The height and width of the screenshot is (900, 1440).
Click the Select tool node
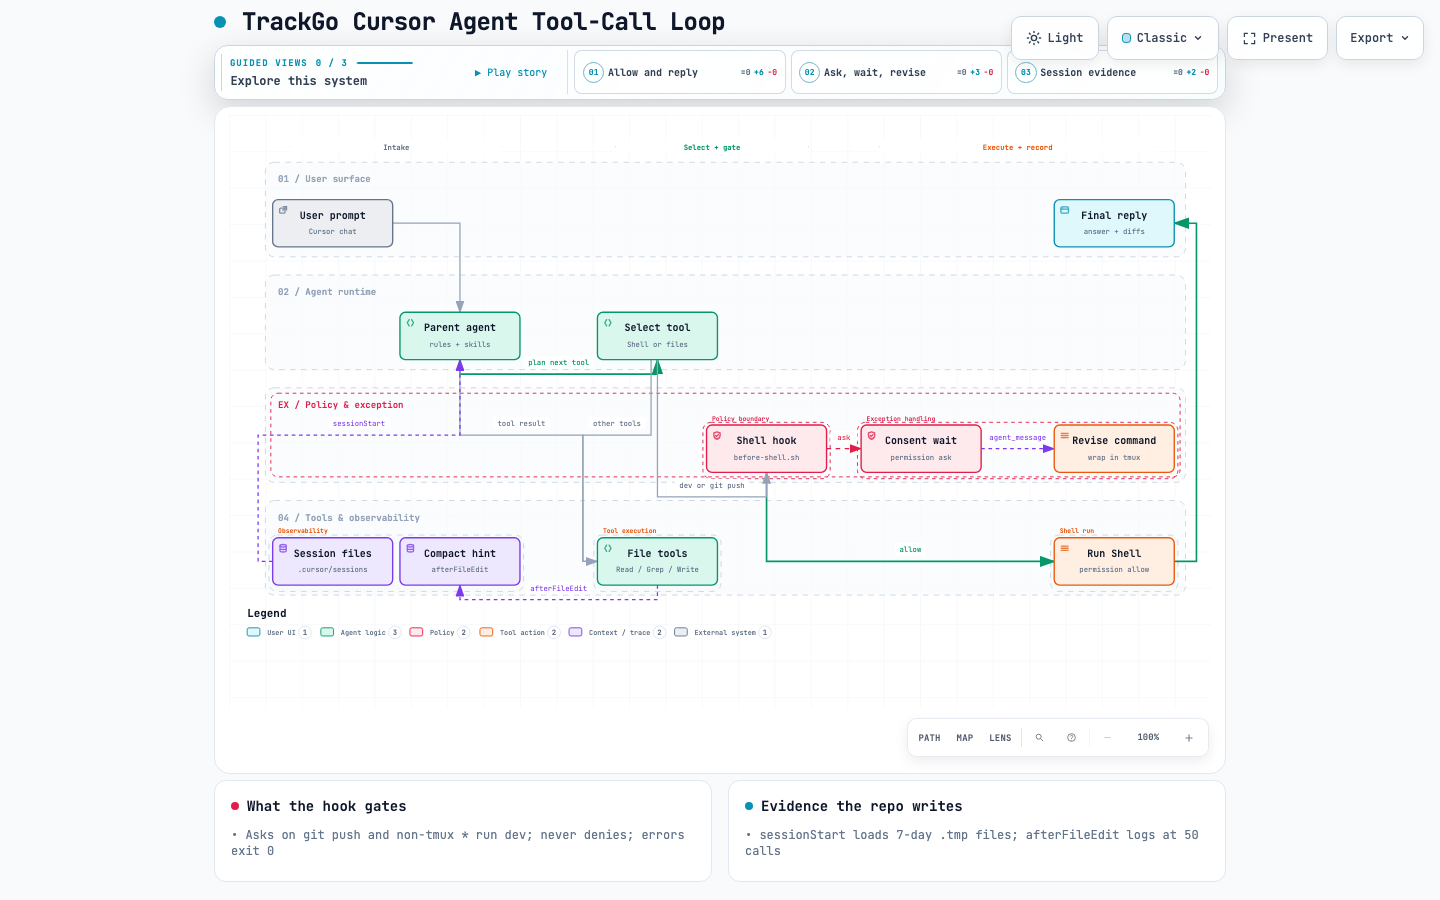[657, 336]
